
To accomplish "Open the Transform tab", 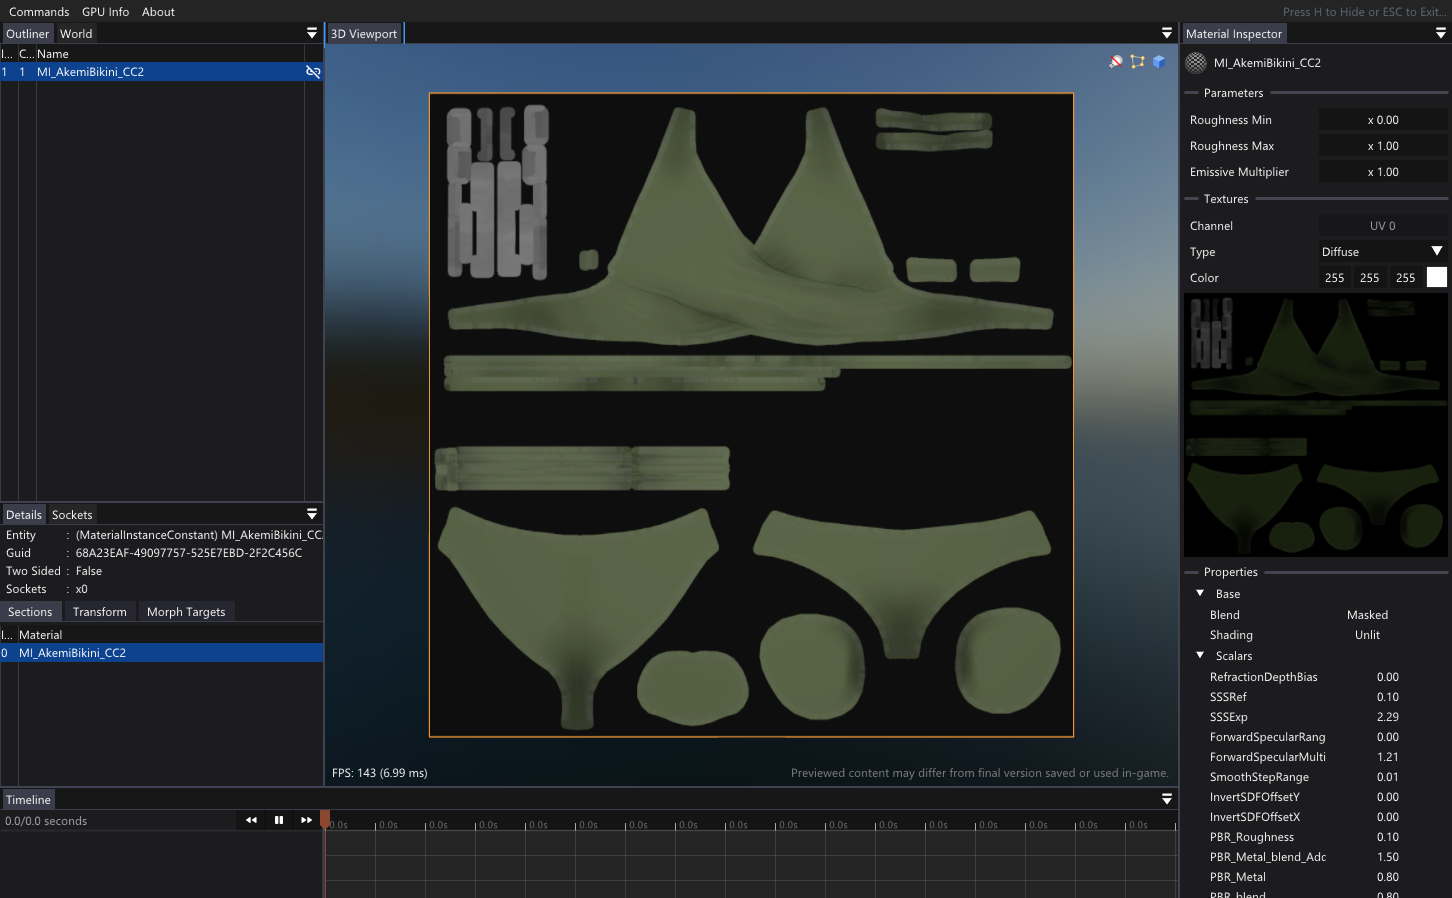I will 100,612.
